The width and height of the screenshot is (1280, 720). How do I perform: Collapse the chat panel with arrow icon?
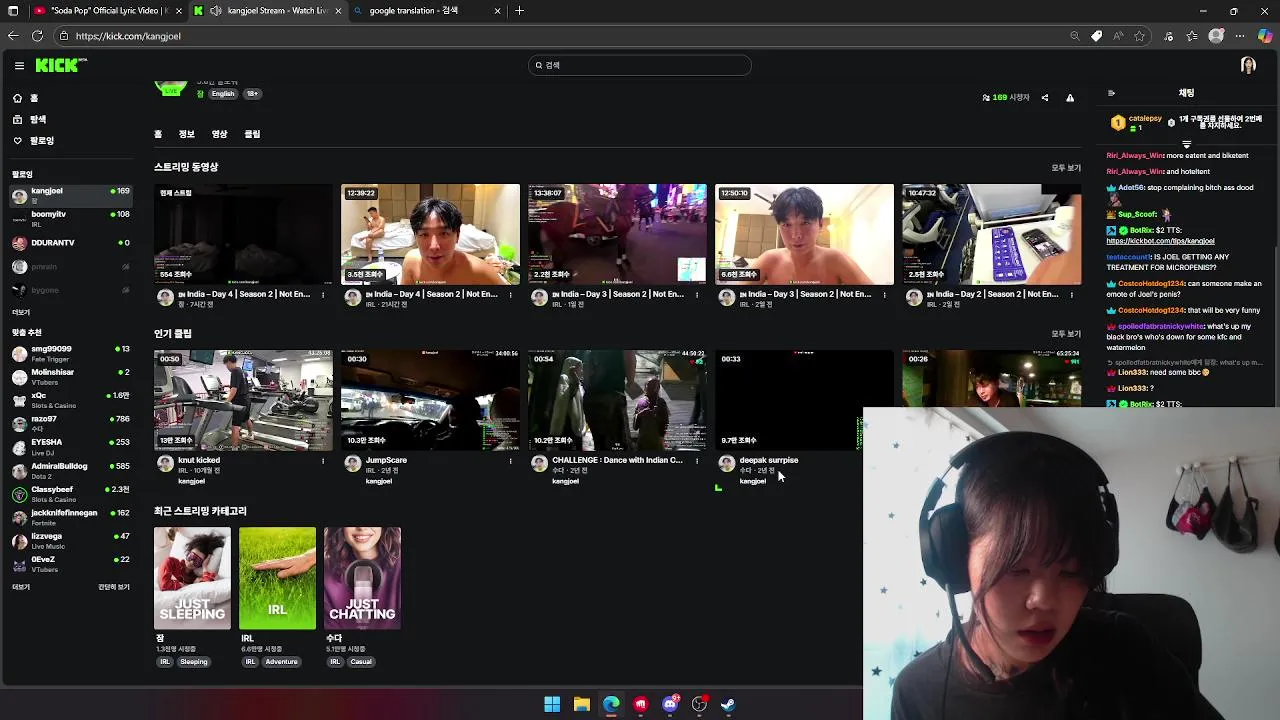pyautogui.click(x=1111, y=93)
